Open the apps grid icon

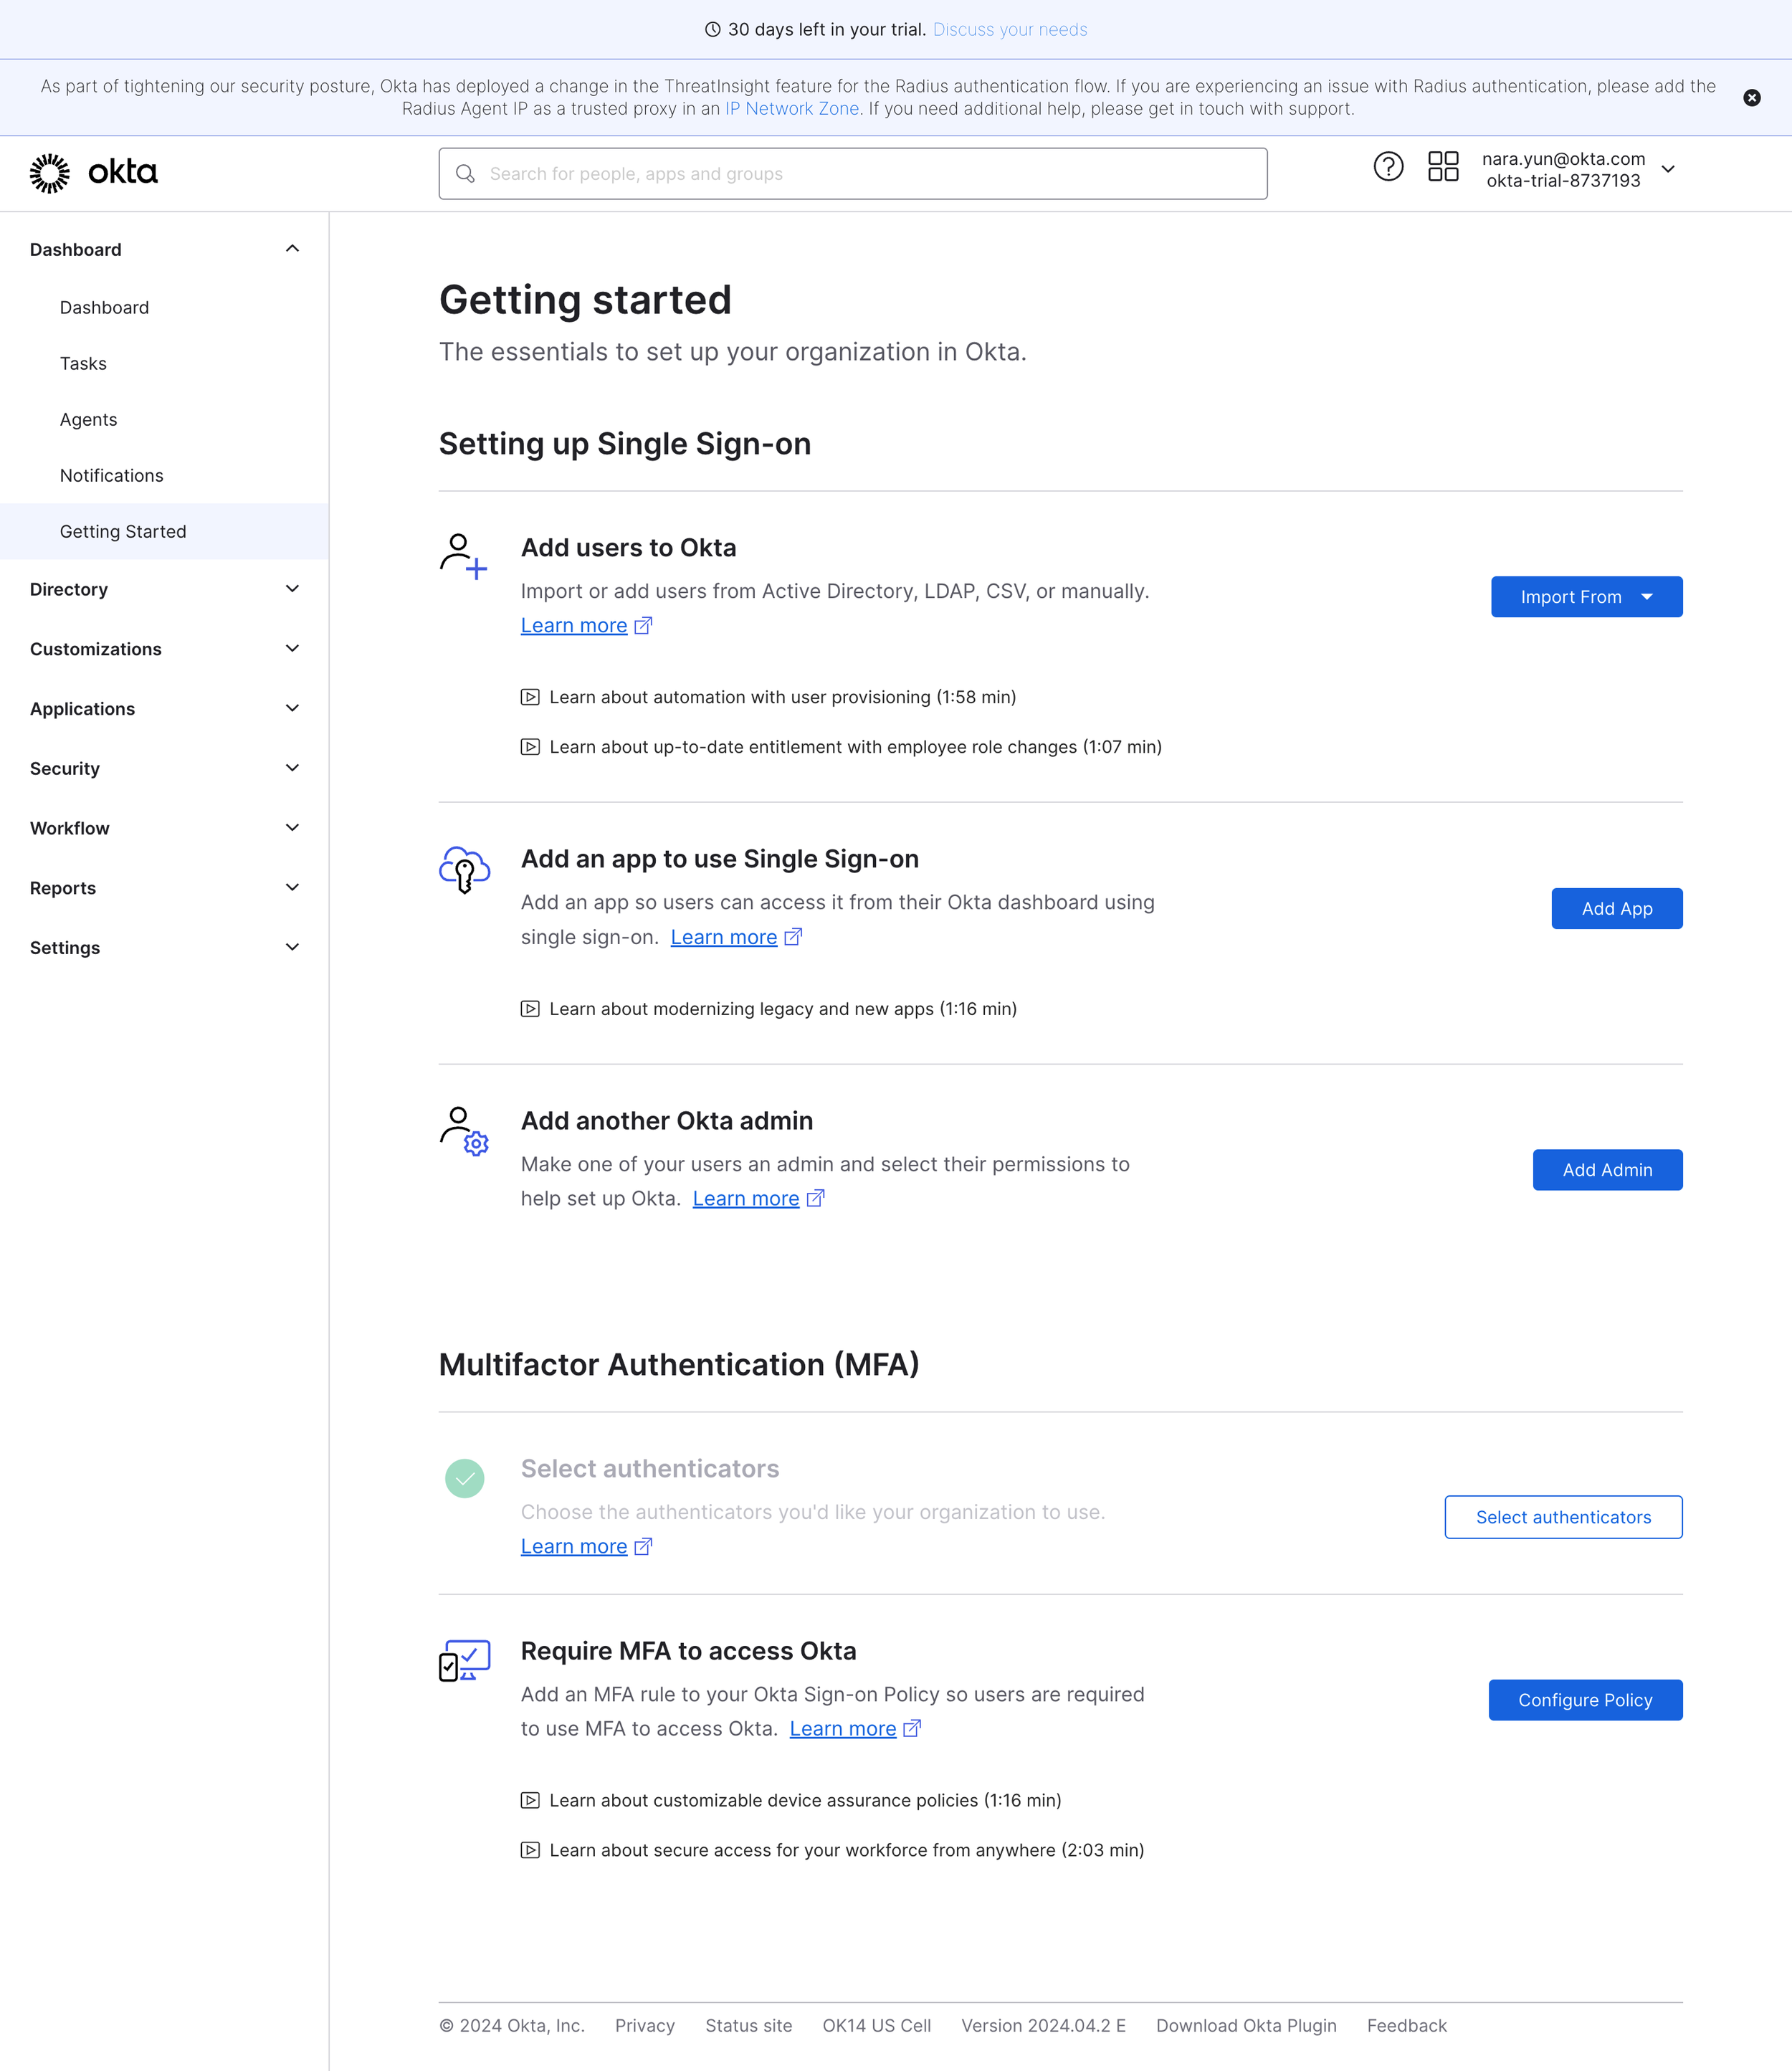(1442, 167)
